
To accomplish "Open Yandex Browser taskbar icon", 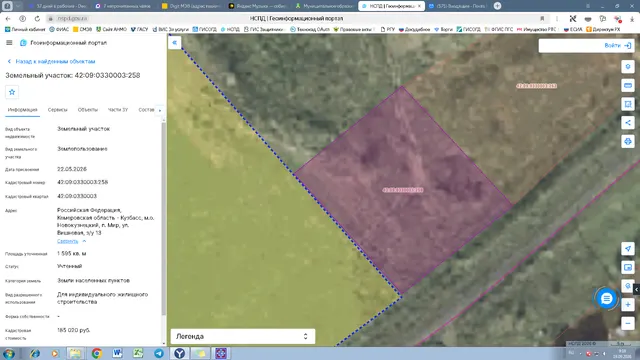I will [179, 353].
